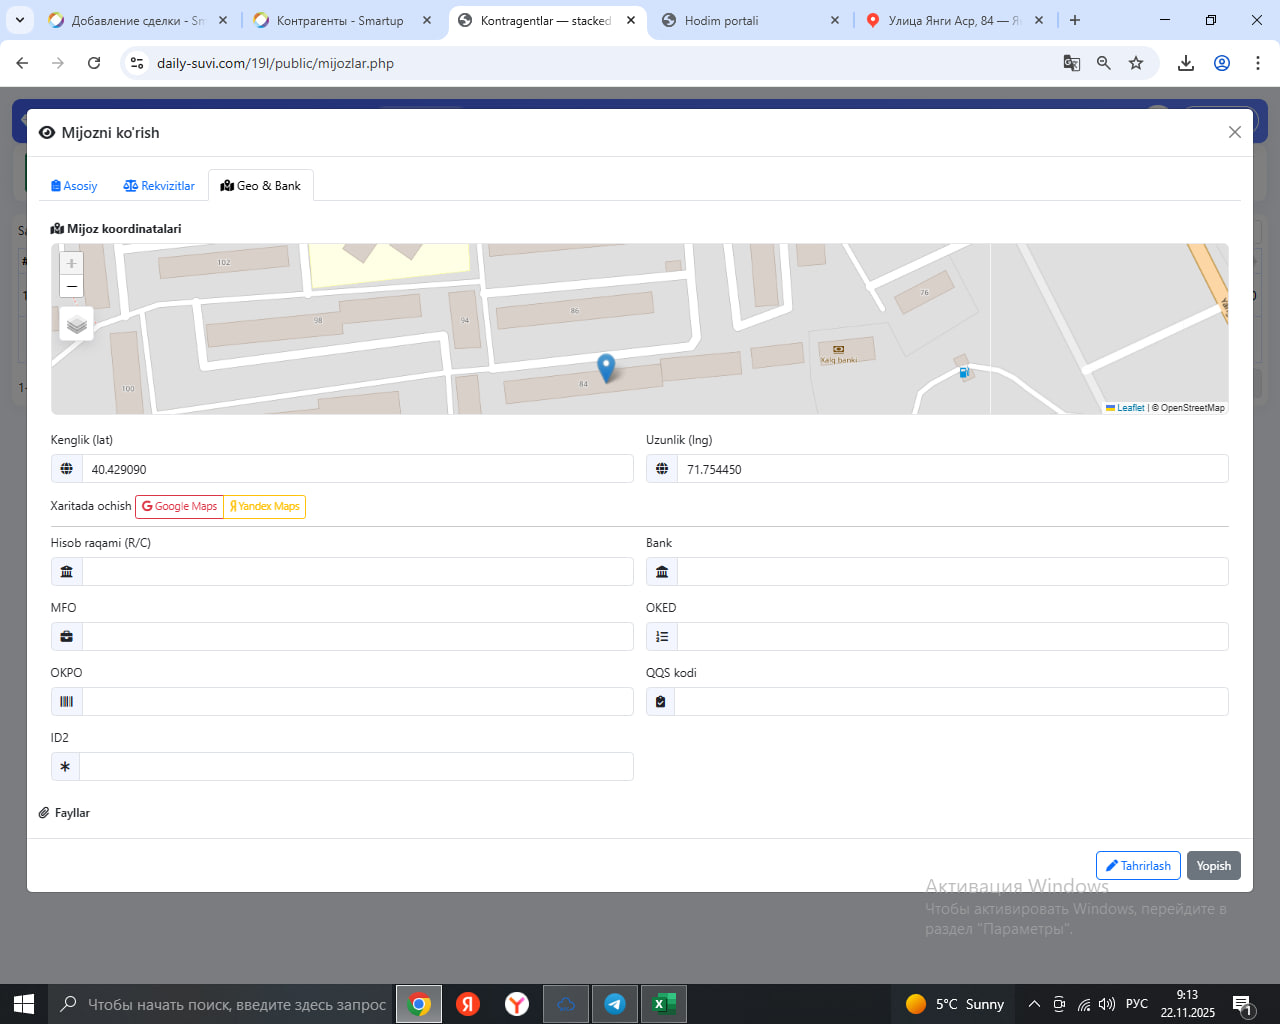Zoom in on the customer map

tap(71, 263)
